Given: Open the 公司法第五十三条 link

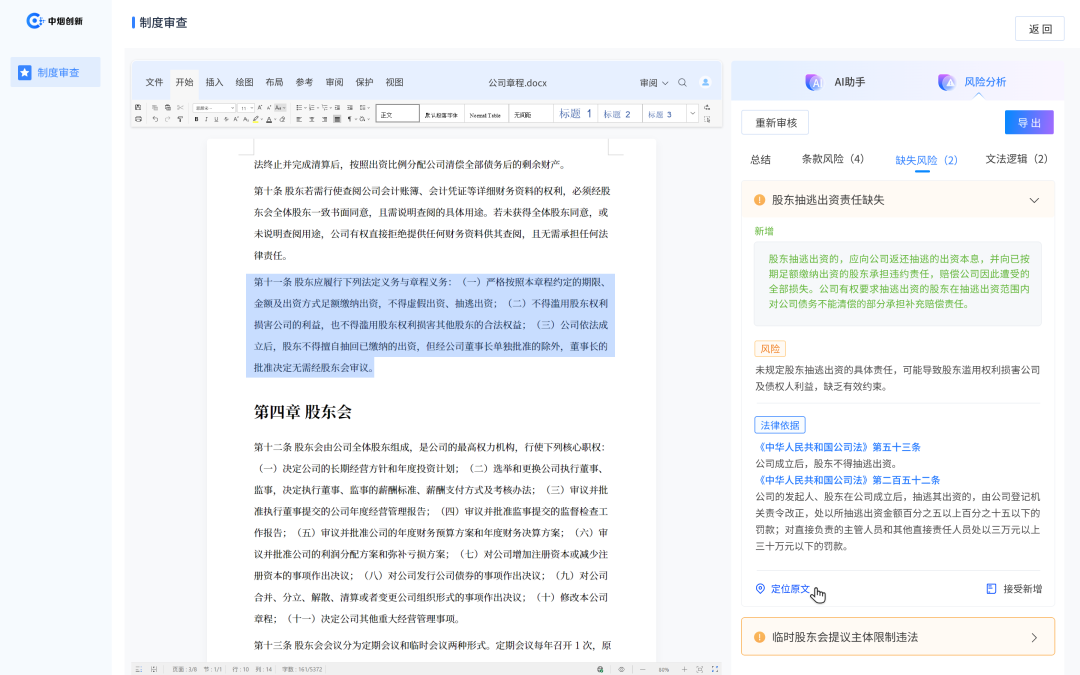Looking at the screenshot, I should coord(839,447).
